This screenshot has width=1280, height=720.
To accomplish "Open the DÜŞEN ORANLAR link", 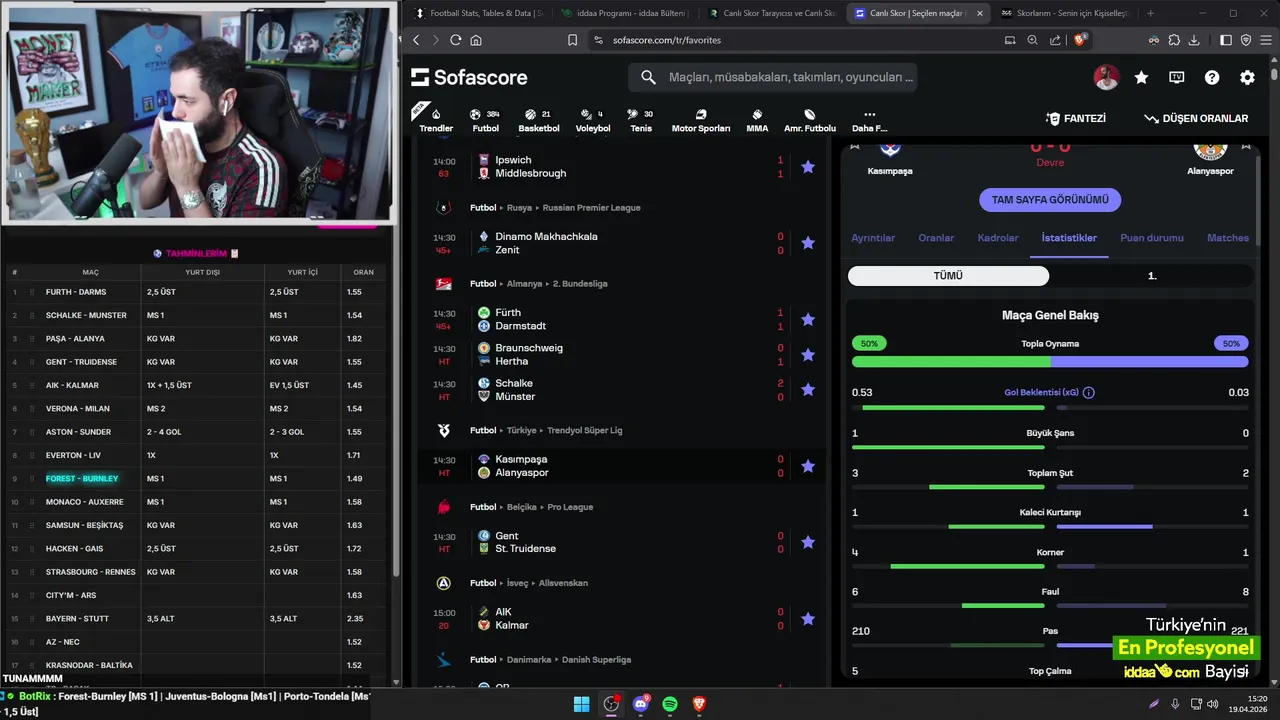I will [x=1196, y=118].
